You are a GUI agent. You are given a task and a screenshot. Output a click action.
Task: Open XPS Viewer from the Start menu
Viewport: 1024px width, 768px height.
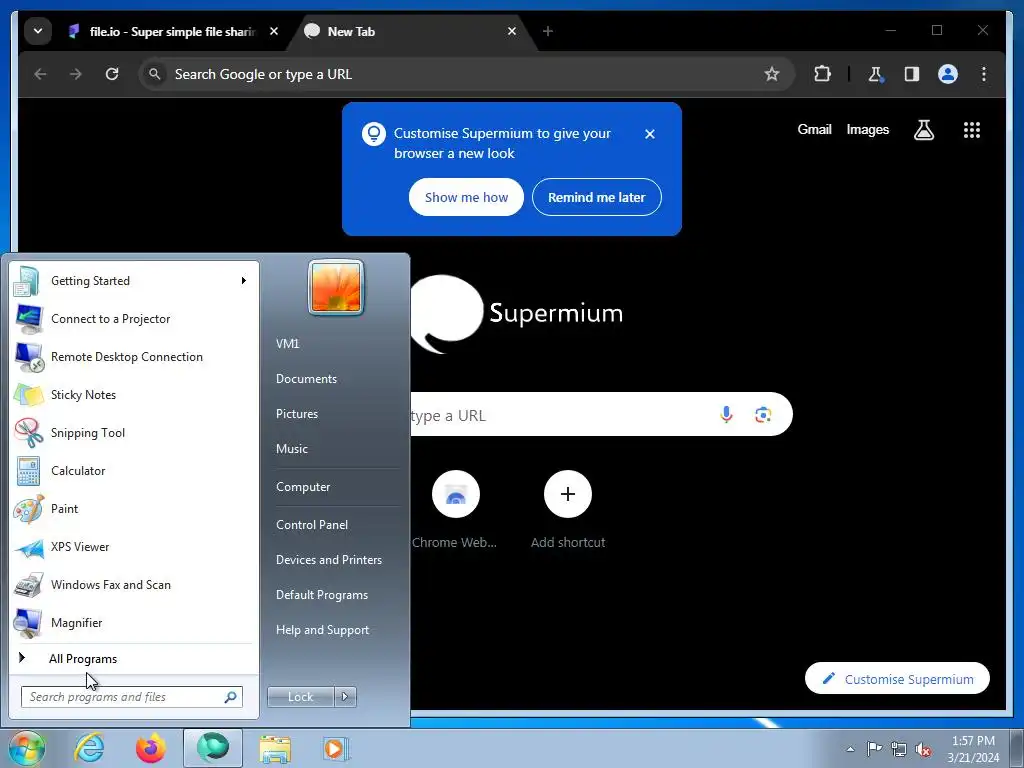[x=133, y=547]
